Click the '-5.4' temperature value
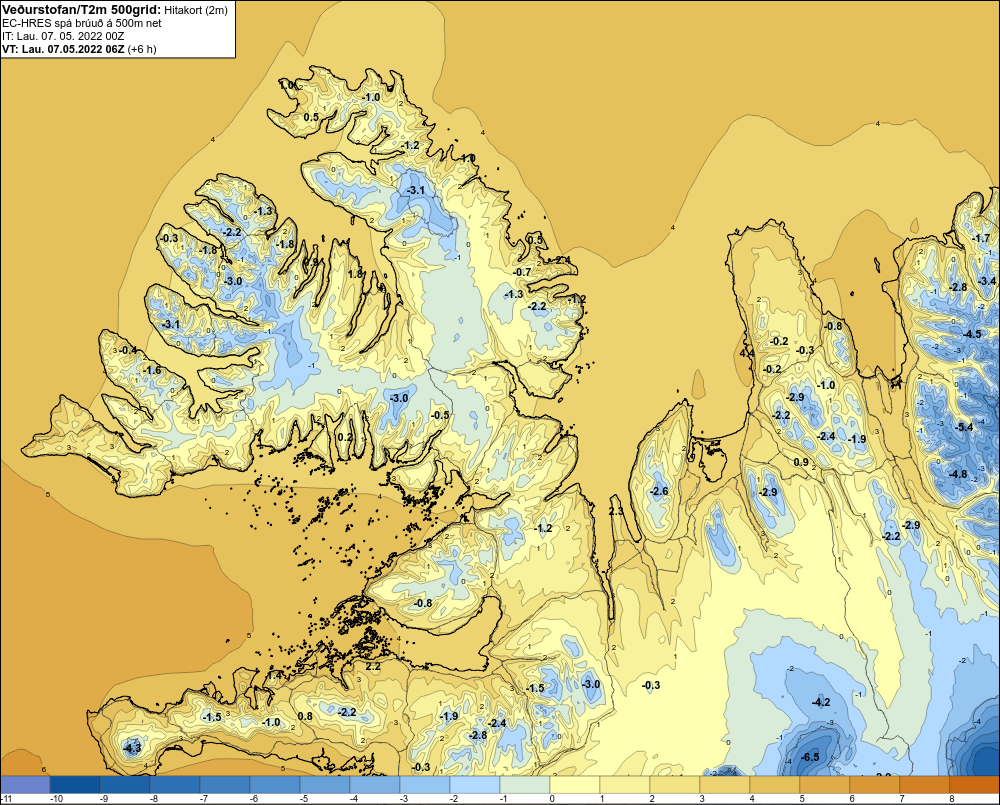The height and width of the screenshot is (805, 1000). click(x=964, y=427)
